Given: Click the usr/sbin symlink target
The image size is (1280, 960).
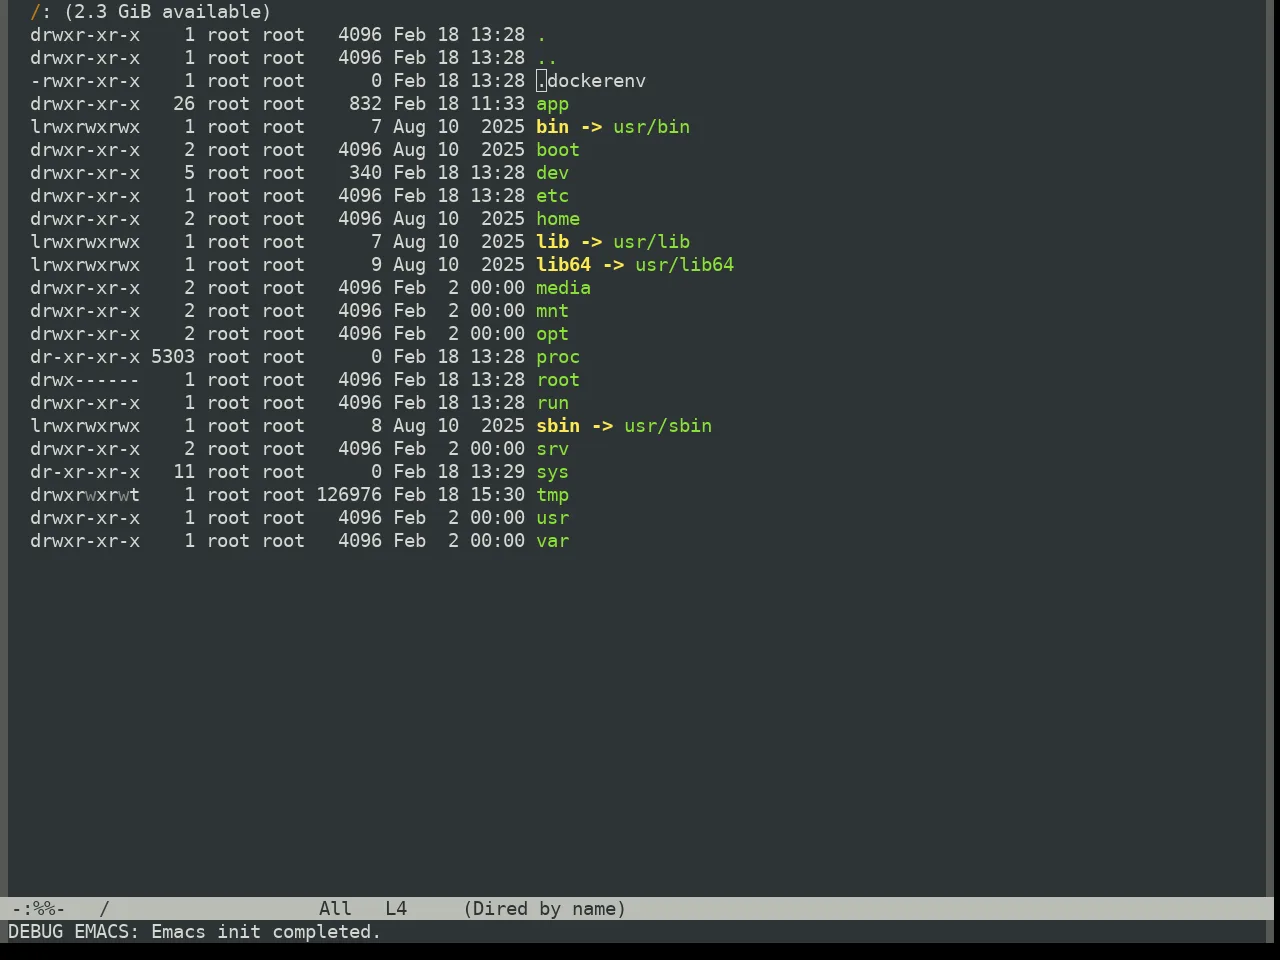Looking at the screenshot, I should [668, 426].
